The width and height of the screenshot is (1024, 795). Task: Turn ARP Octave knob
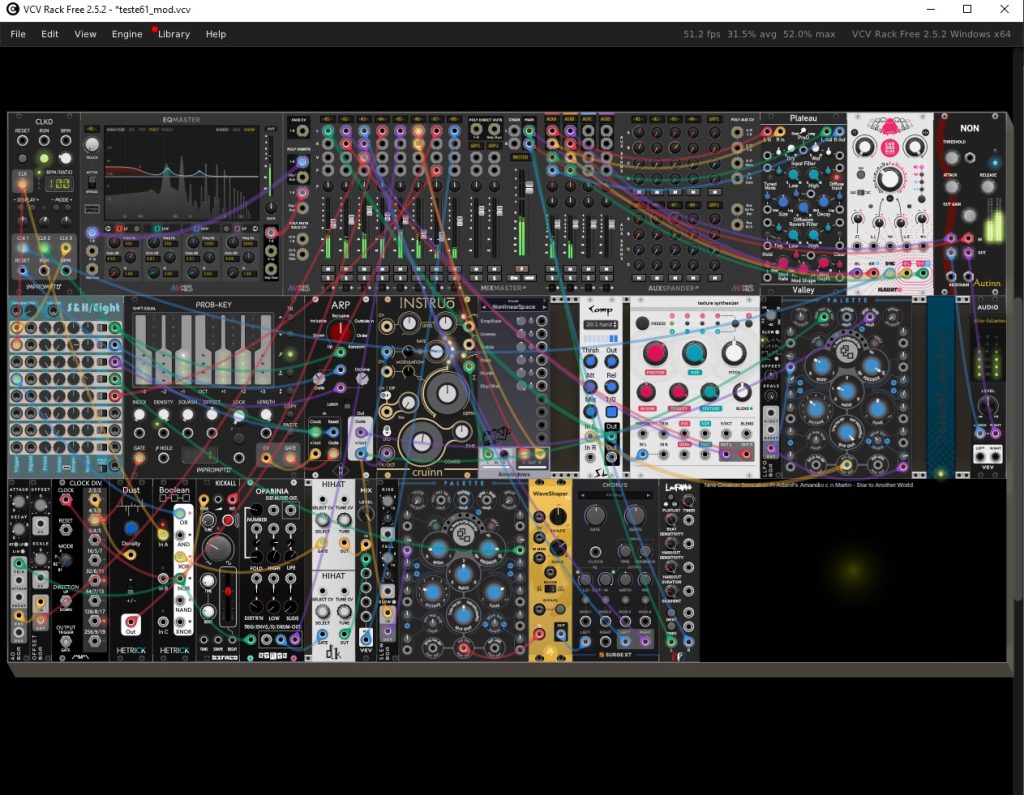tap(361, 379)
